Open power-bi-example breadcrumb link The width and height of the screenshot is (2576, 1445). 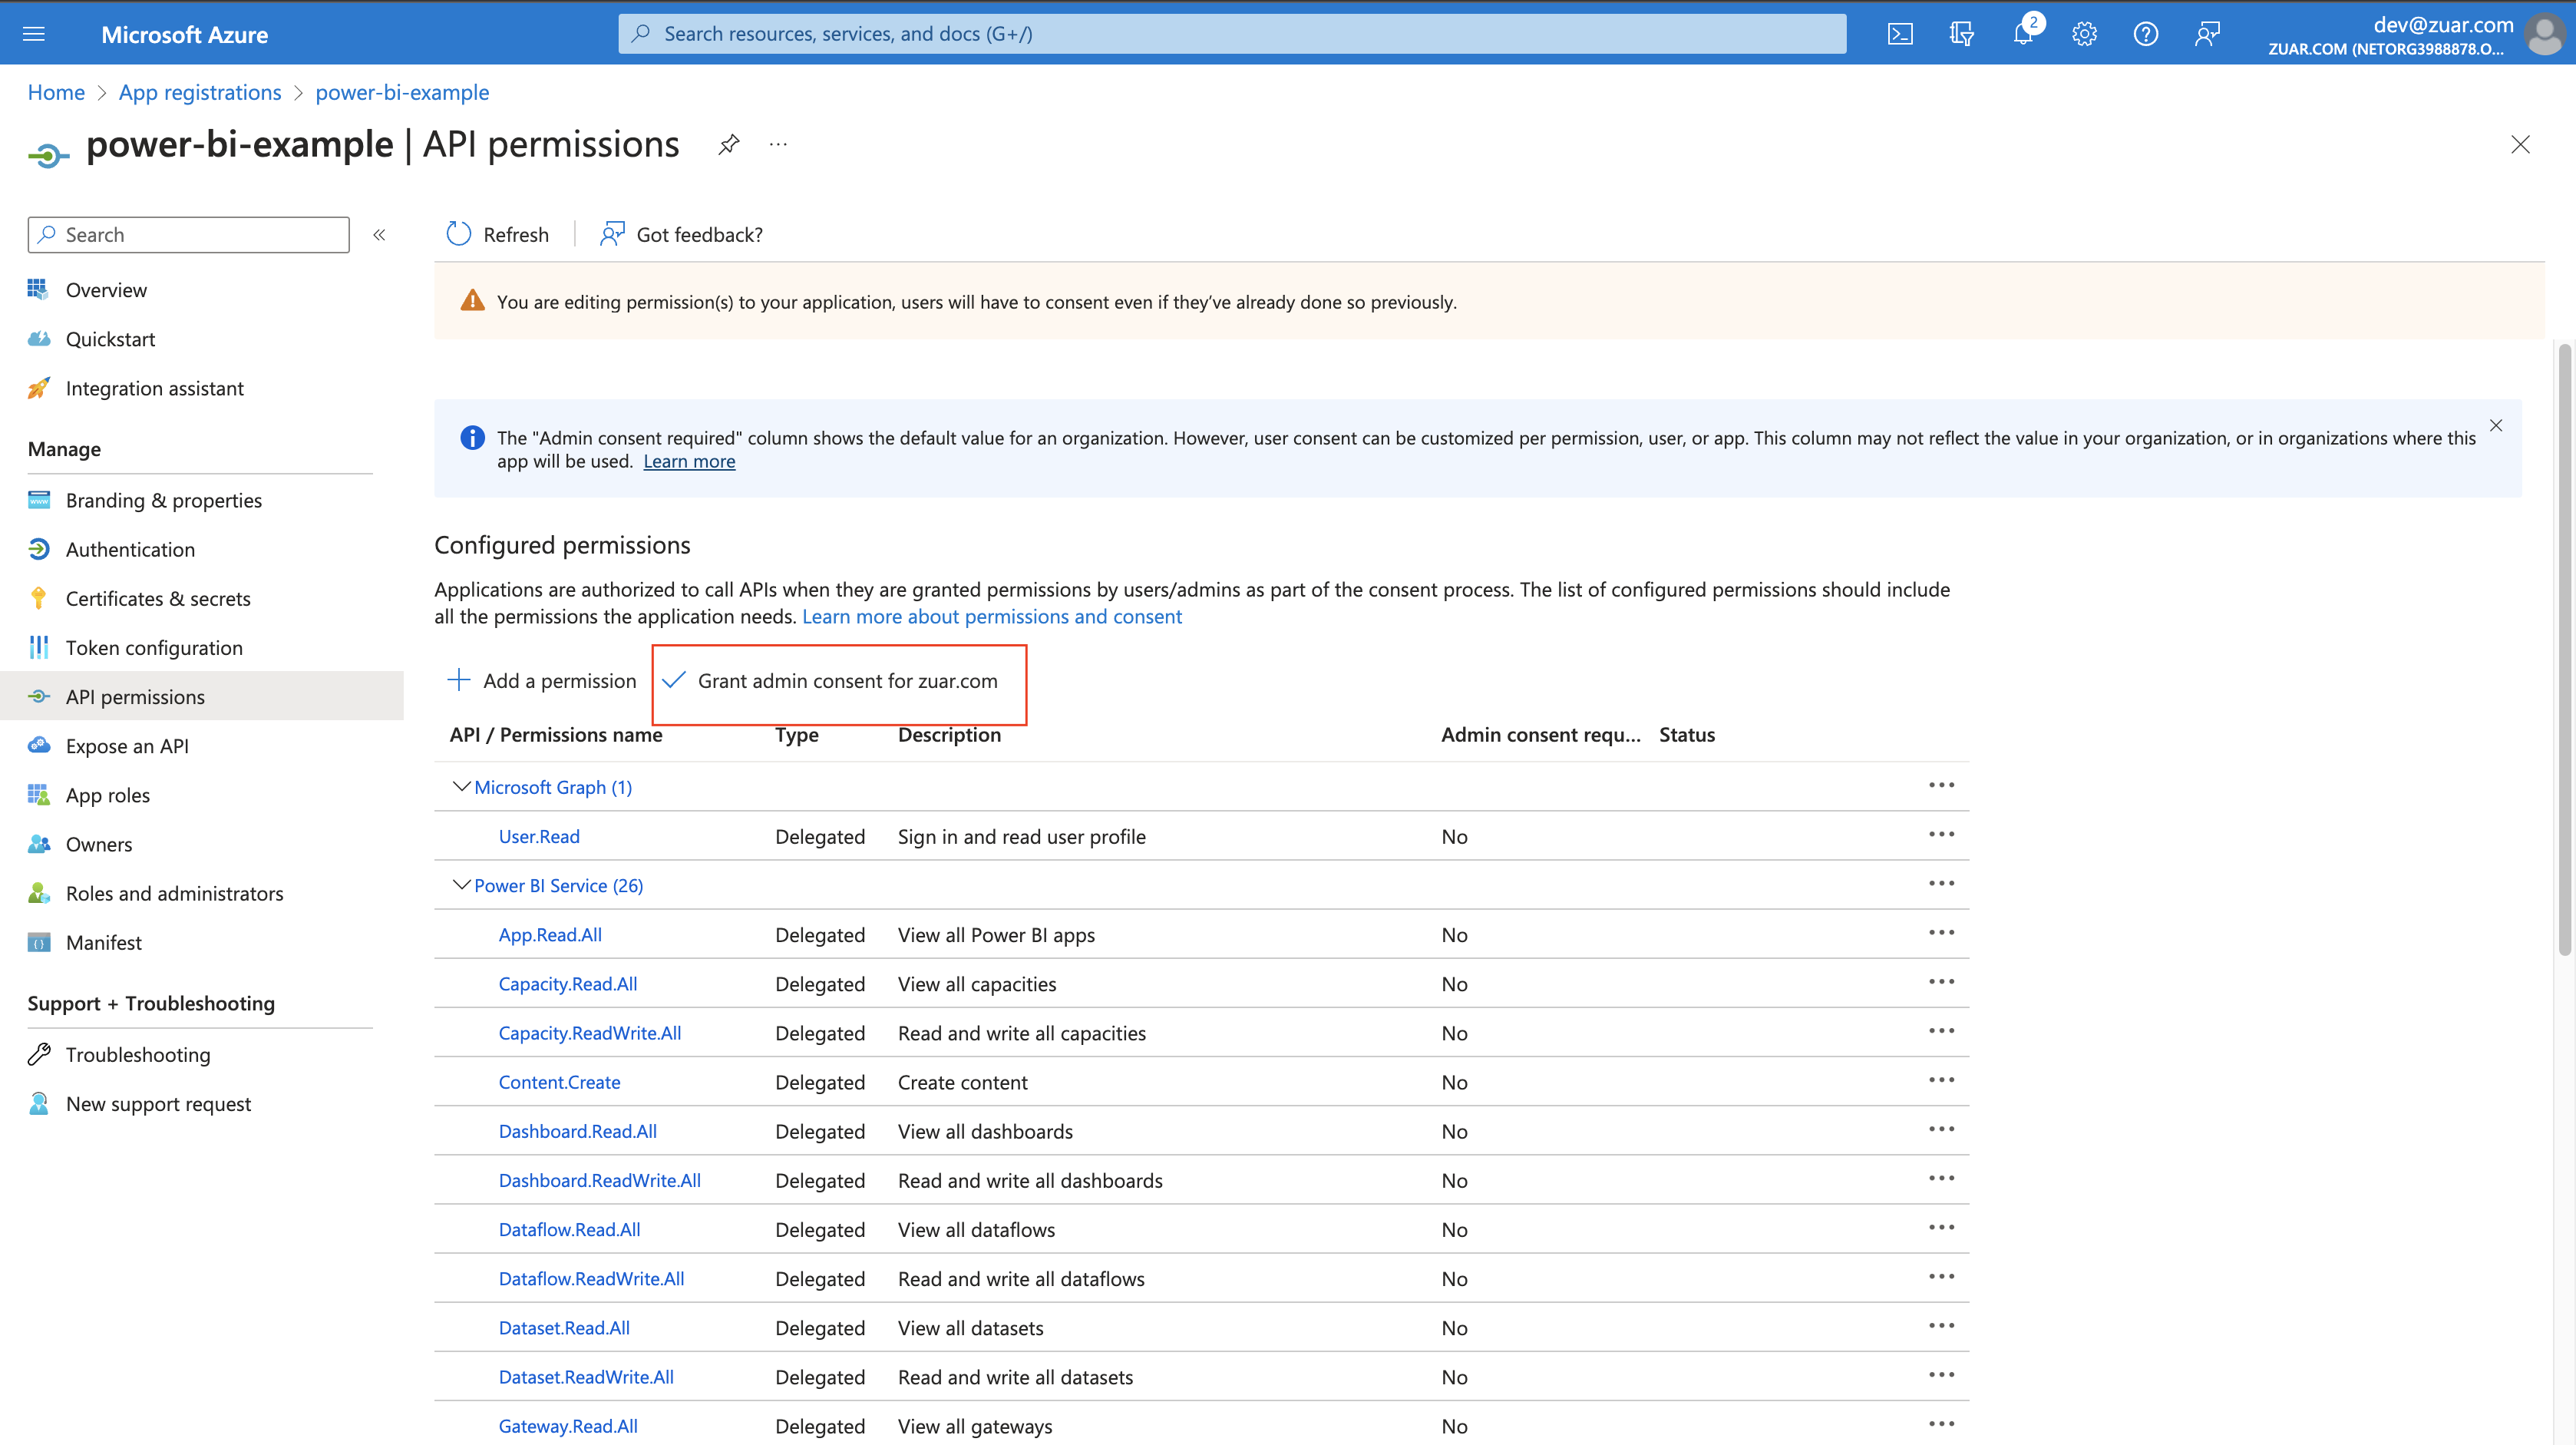pyautogui.click(x=402, y=92)
